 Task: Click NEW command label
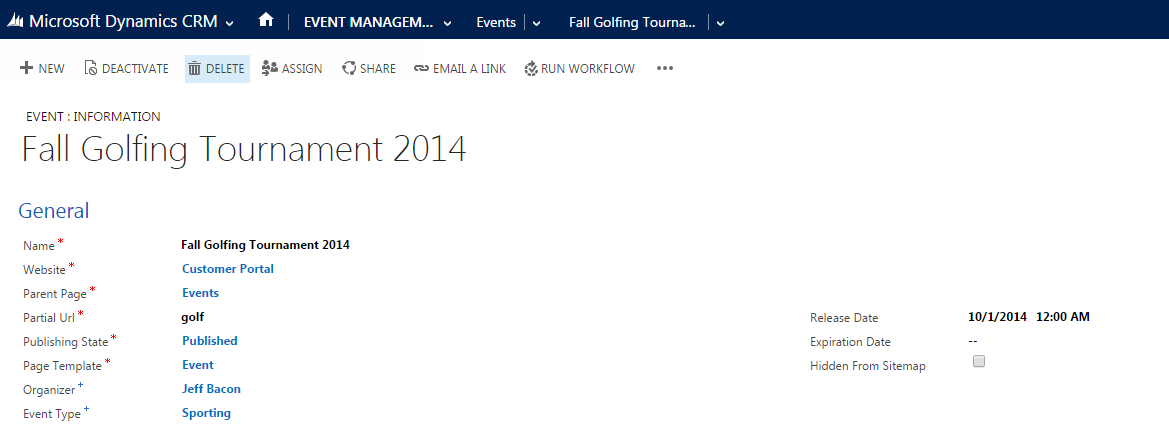click(x=51, y=69)
